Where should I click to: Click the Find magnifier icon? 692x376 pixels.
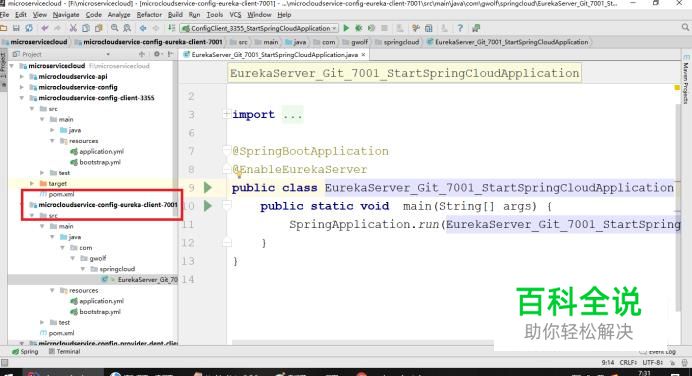point(115,28)
